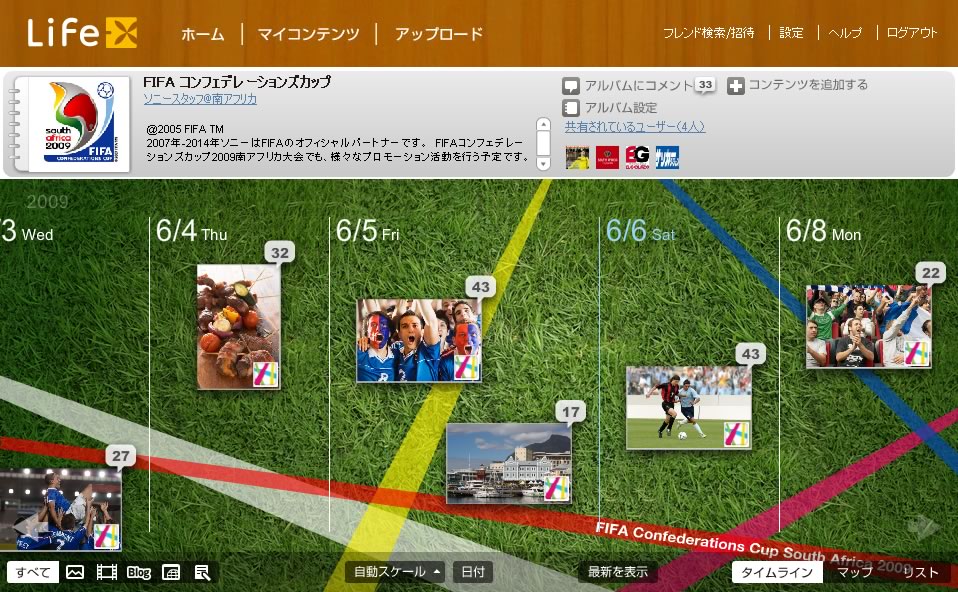
Task: Click the 32 comment badge on 6/4 photo
Action: (280, 253)
